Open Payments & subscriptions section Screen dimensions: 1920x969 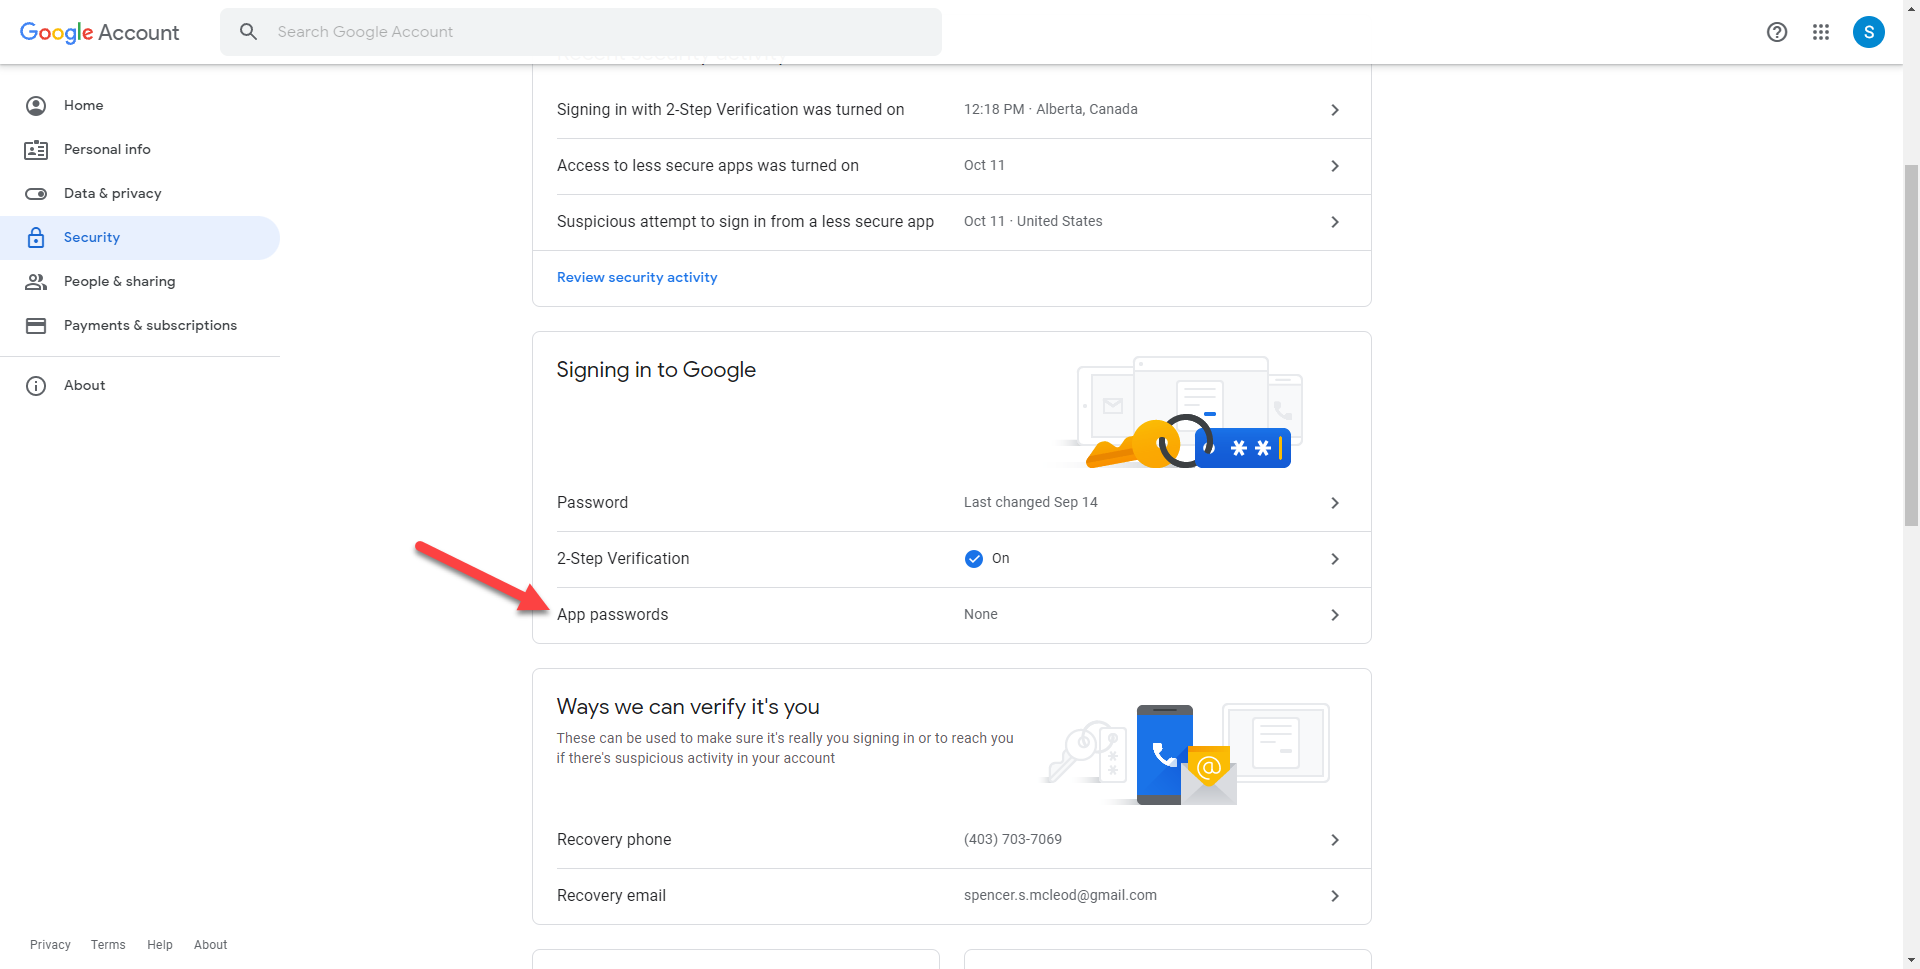(140, 326)
